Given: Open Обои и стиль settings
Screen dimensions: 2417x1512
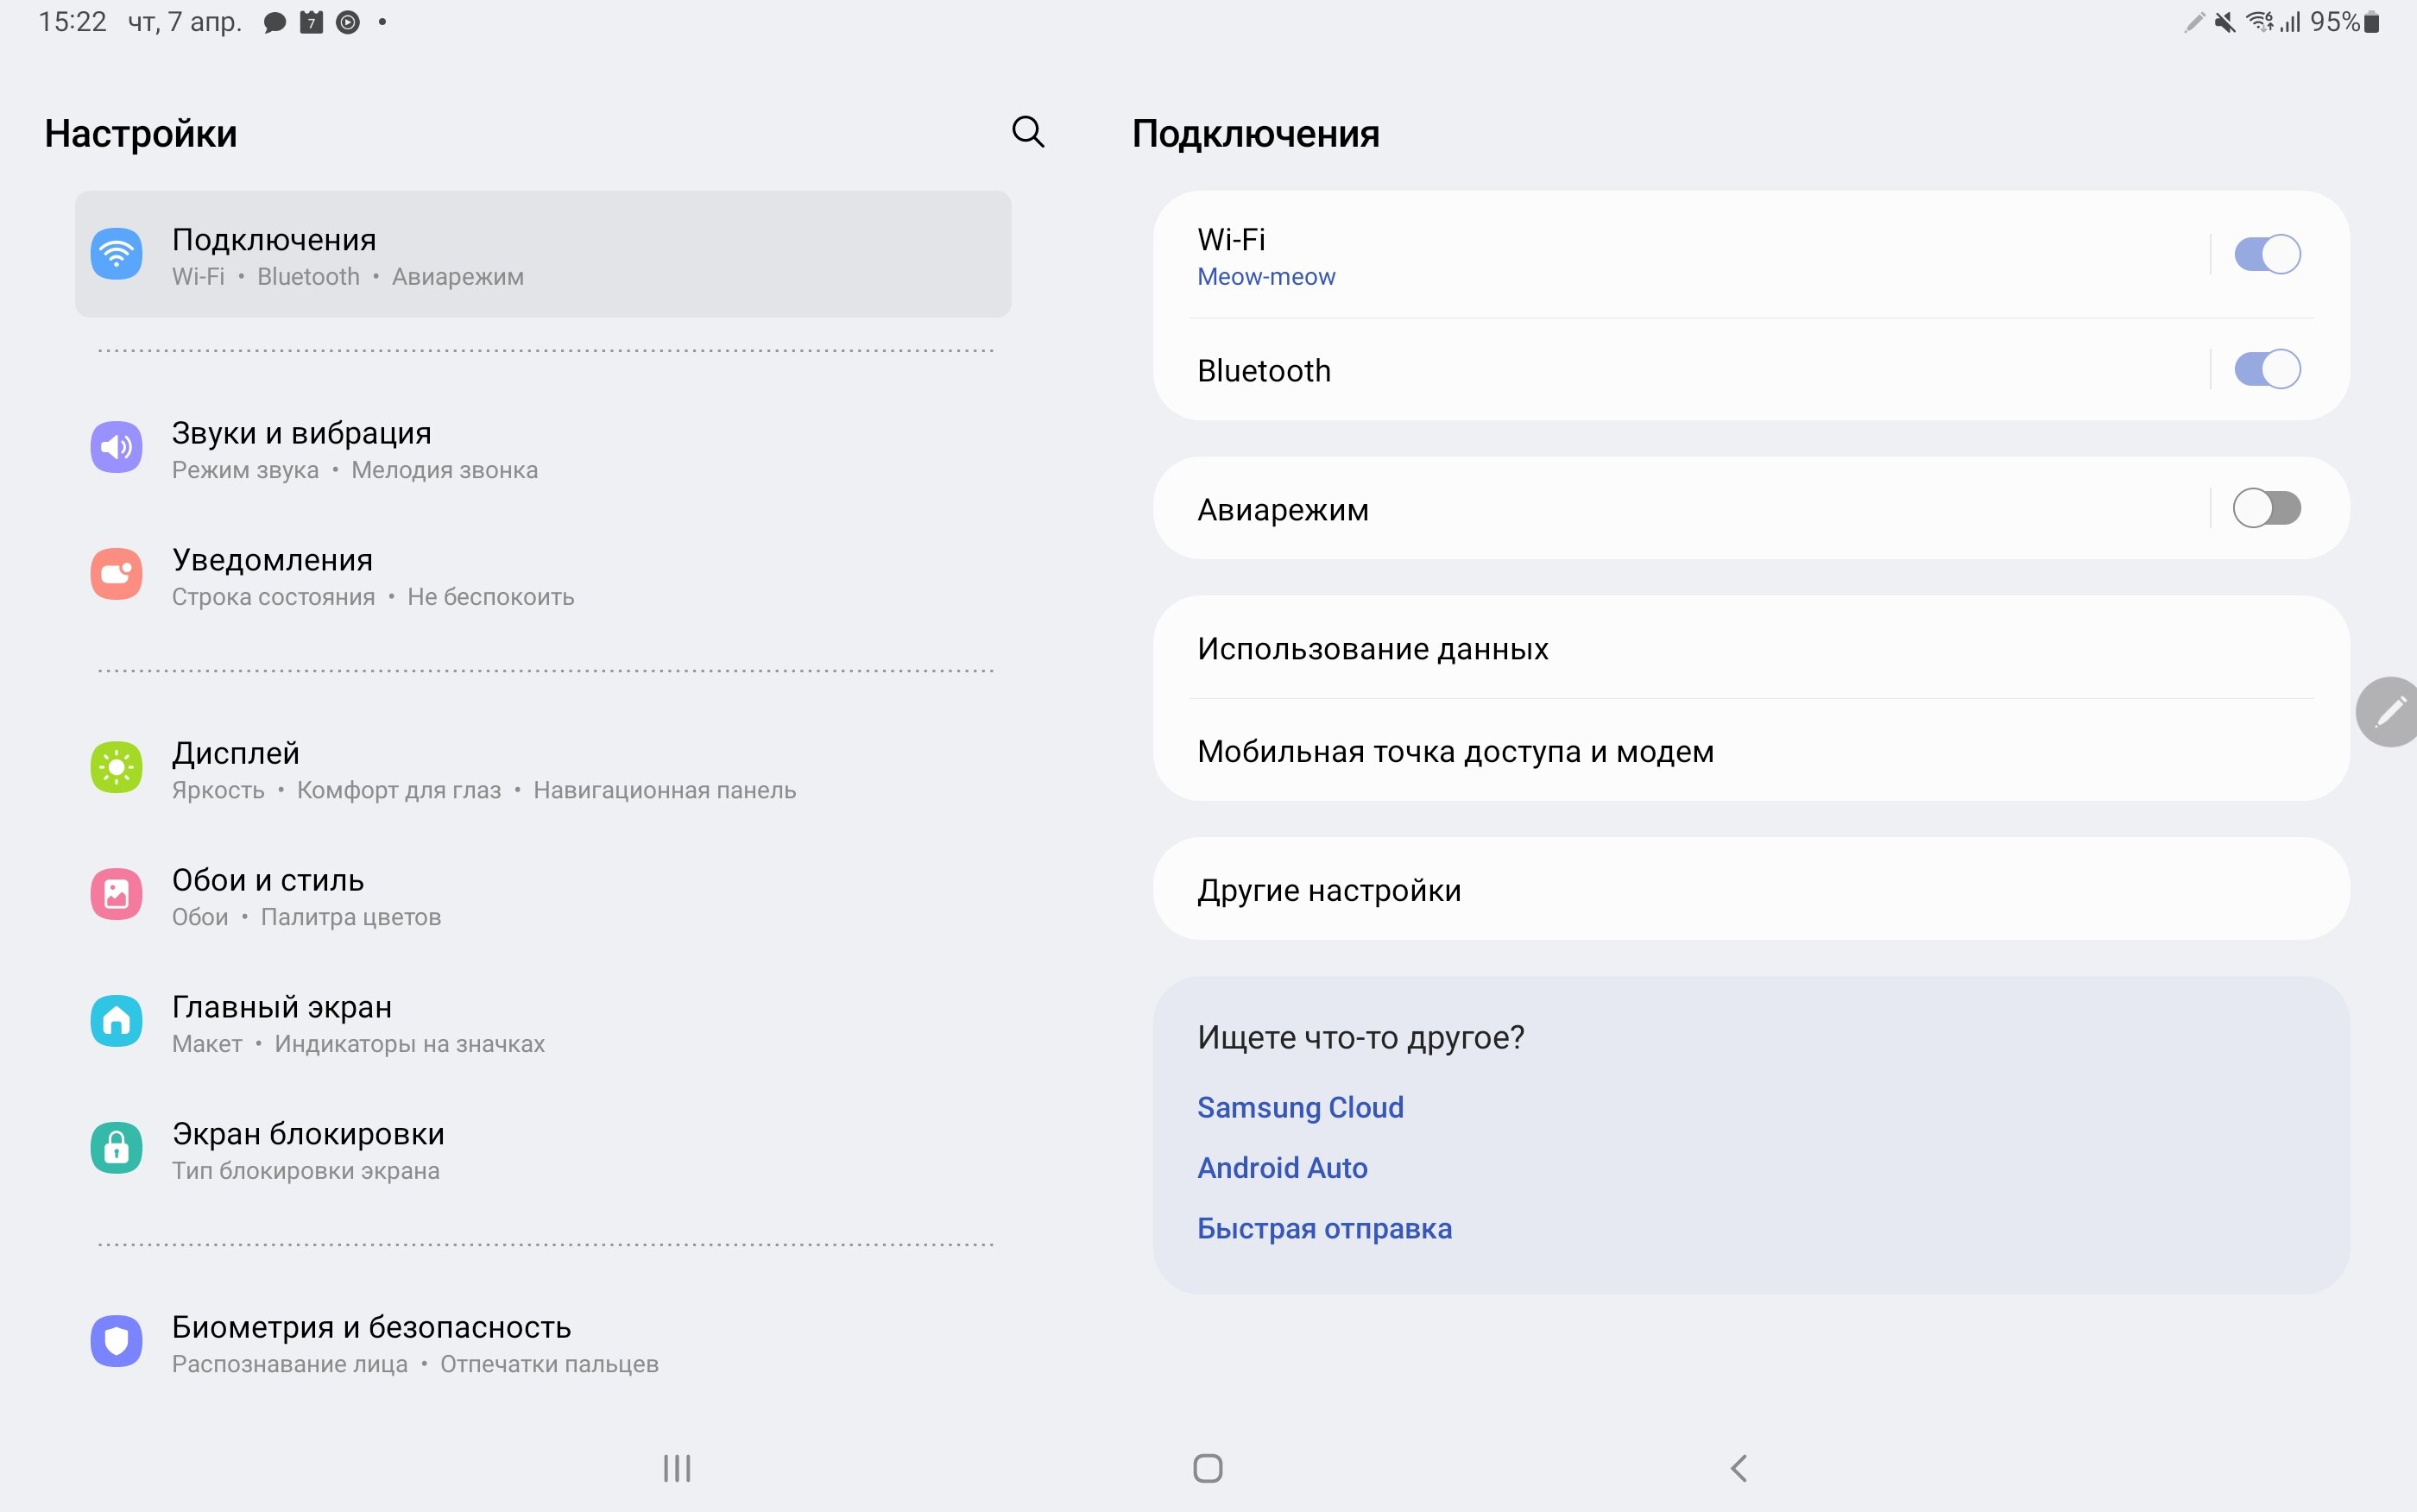Looking at the screenshot, I should tap(543, 895).
